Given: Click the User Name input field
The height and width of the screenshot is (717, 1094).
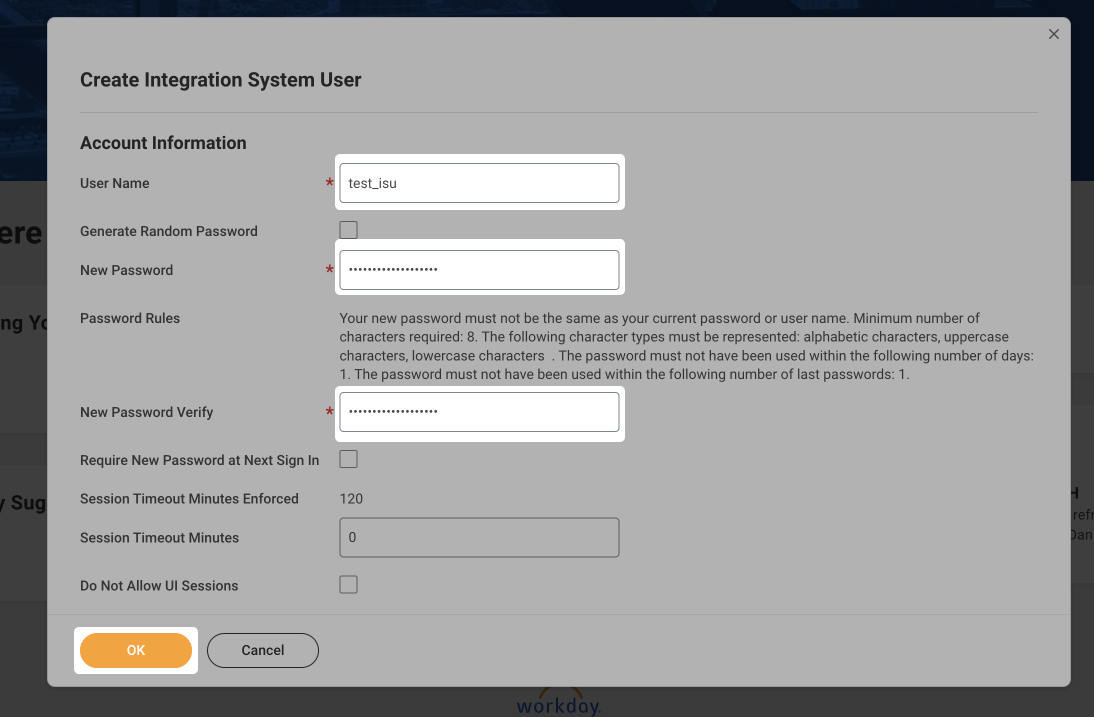Looking at the screenshot, I should [x=479, y=183].
